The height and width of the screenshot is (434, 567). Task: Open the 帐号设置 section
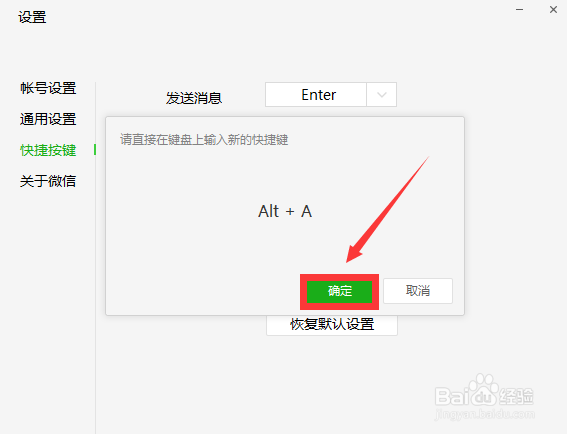pos(48,88)
